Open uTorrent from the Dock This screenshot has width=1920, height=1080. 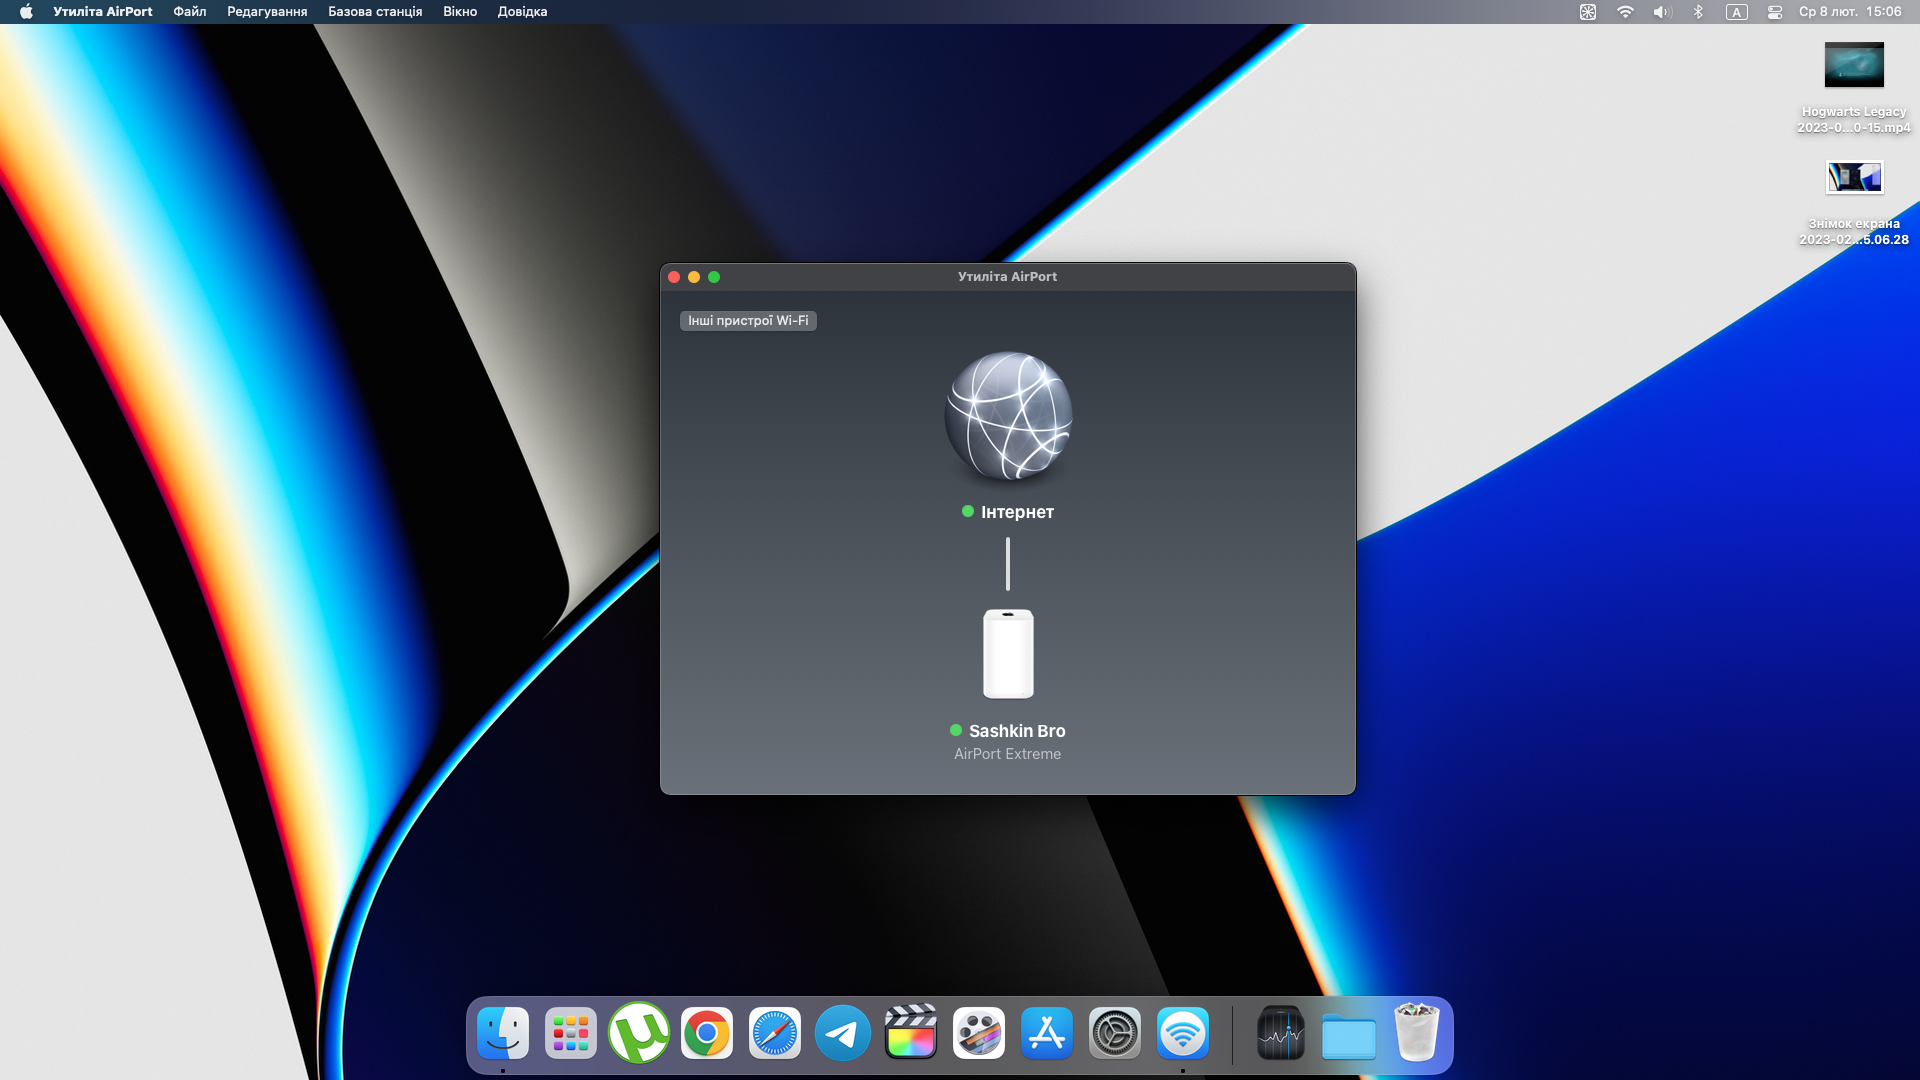click(x=639, y=1034)
